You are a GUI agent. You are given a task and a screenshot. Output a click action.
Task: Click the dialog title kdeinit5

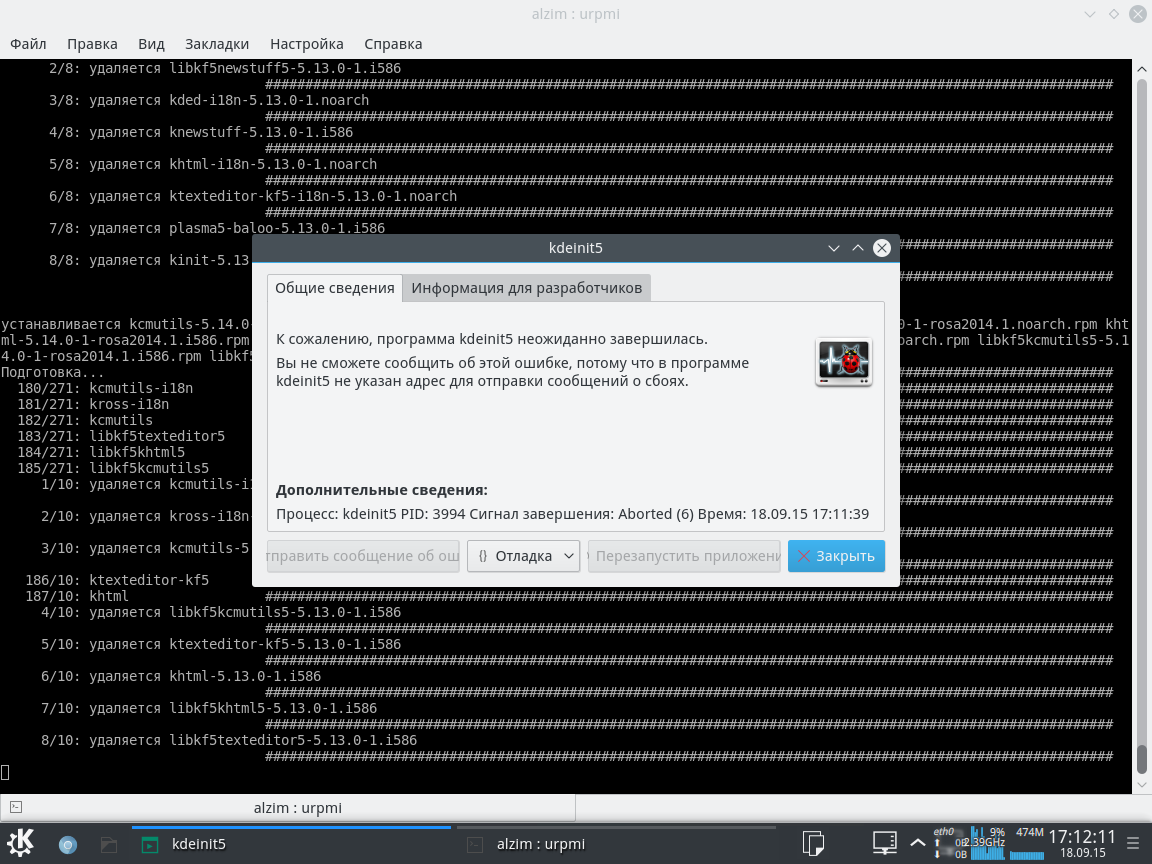(575, 248)
